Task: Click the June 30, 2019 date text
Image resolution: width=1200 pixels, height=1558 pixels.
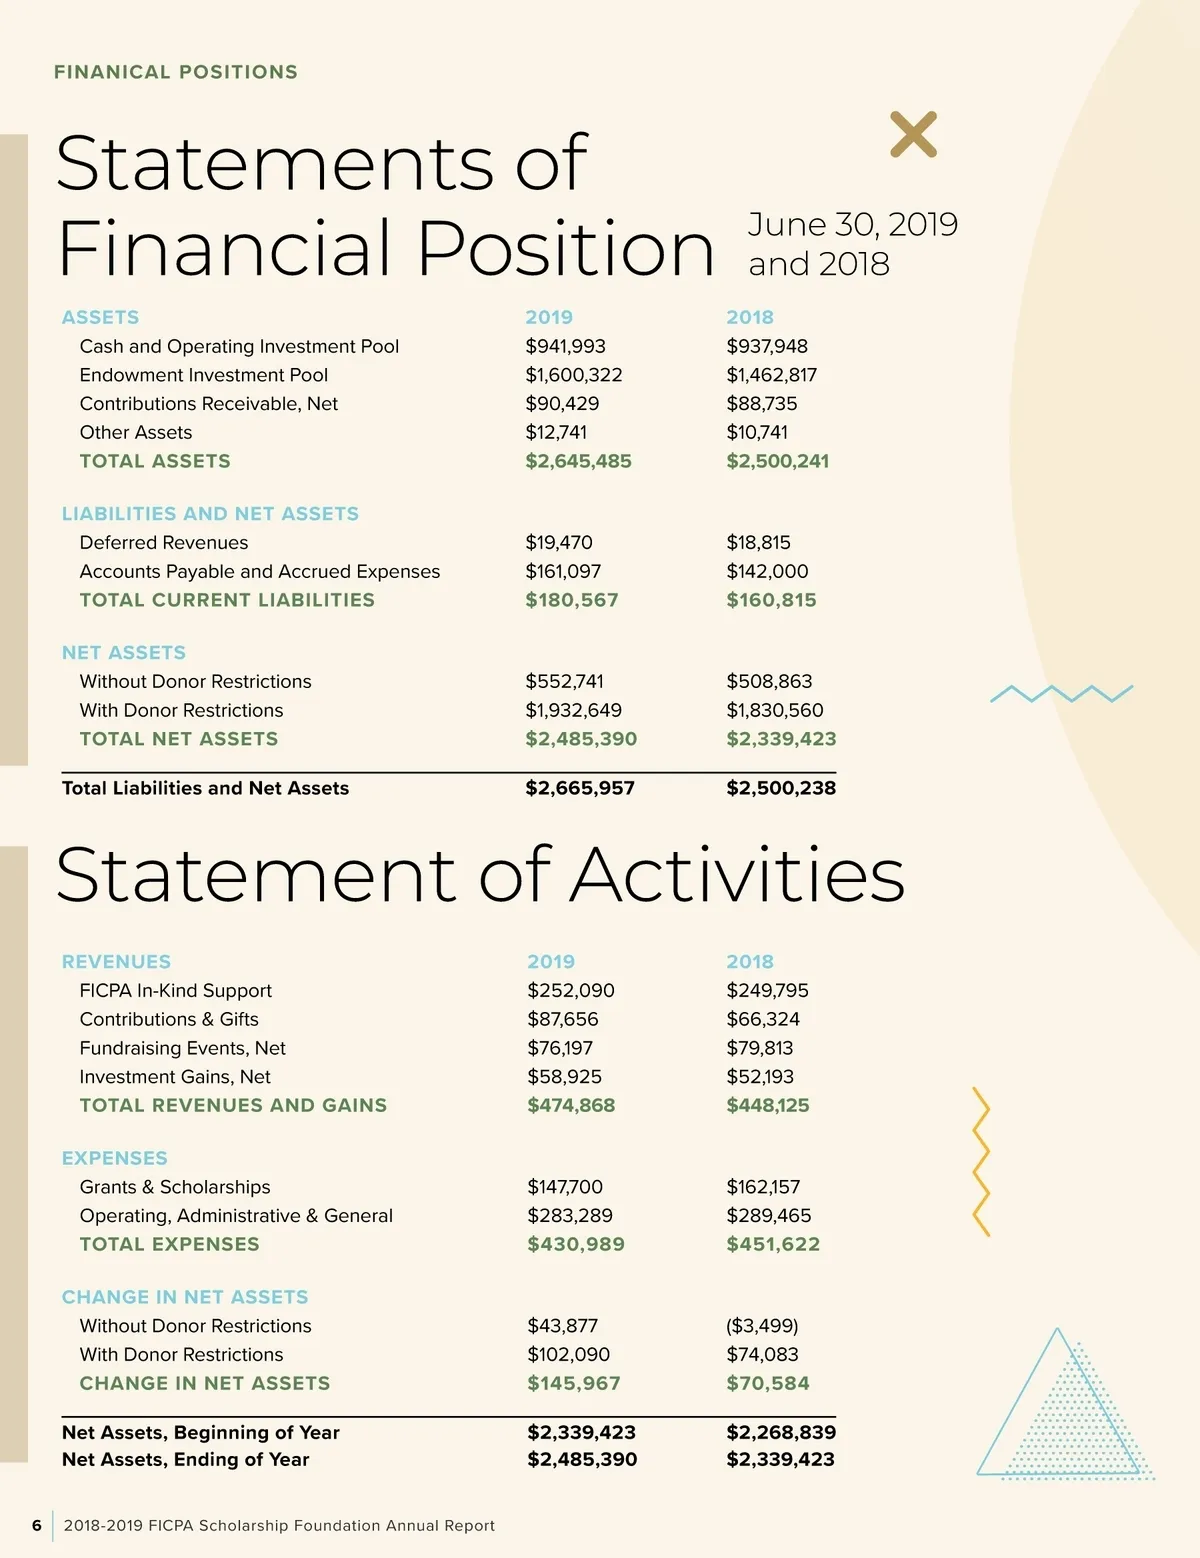Action: tap(852, 224)
